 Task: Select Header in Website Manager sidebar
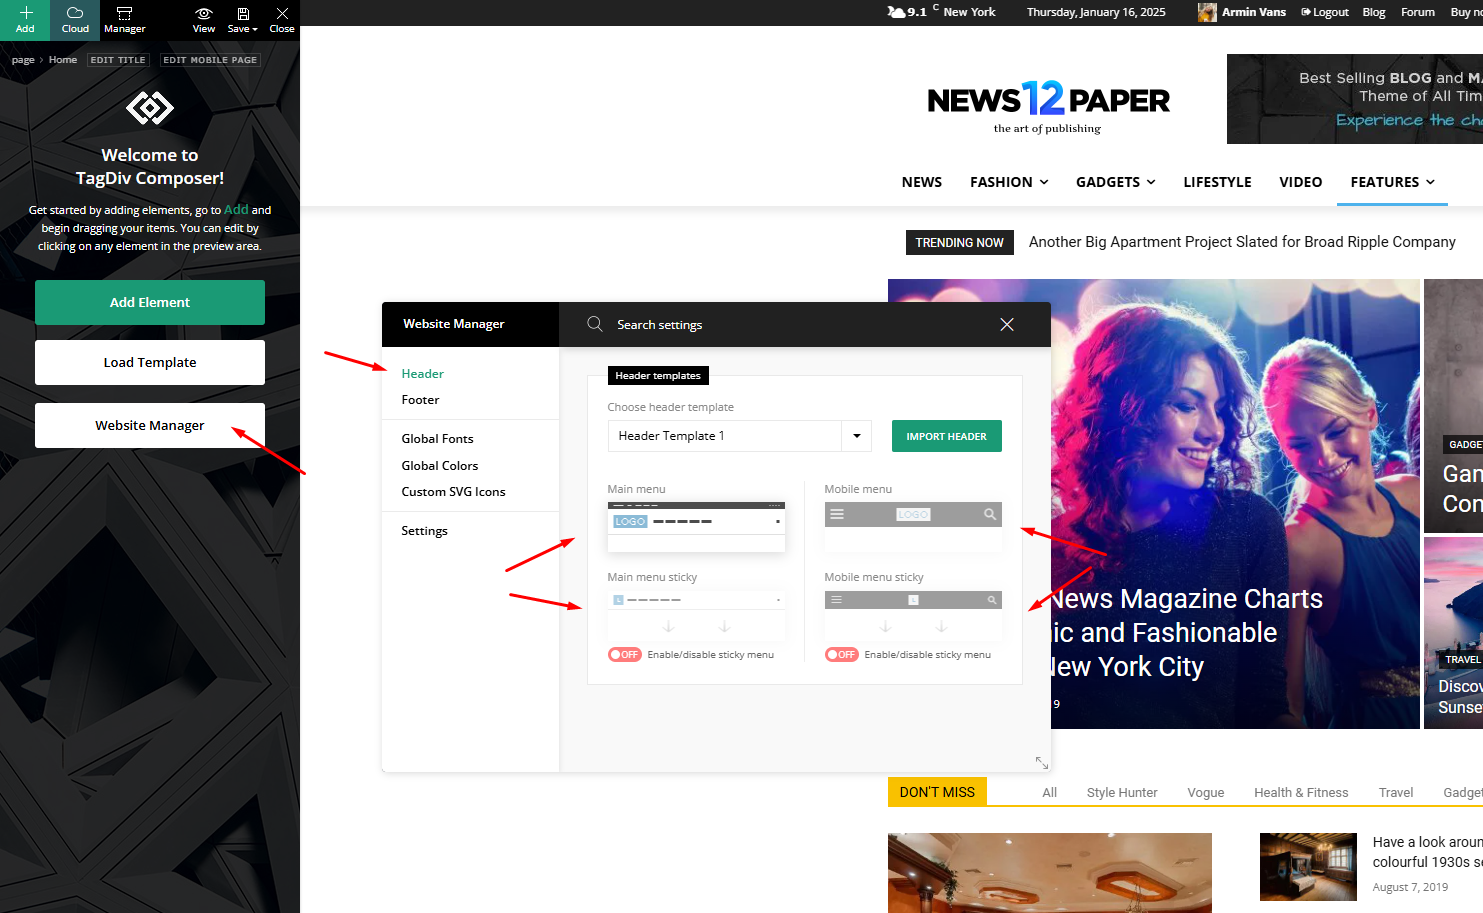[422, 374]
